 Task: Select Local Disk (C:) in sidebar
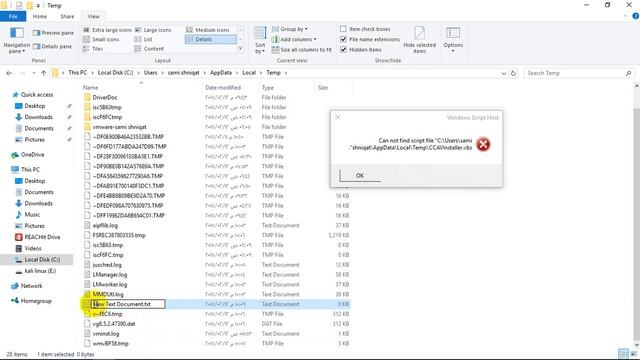pos(38,260)
